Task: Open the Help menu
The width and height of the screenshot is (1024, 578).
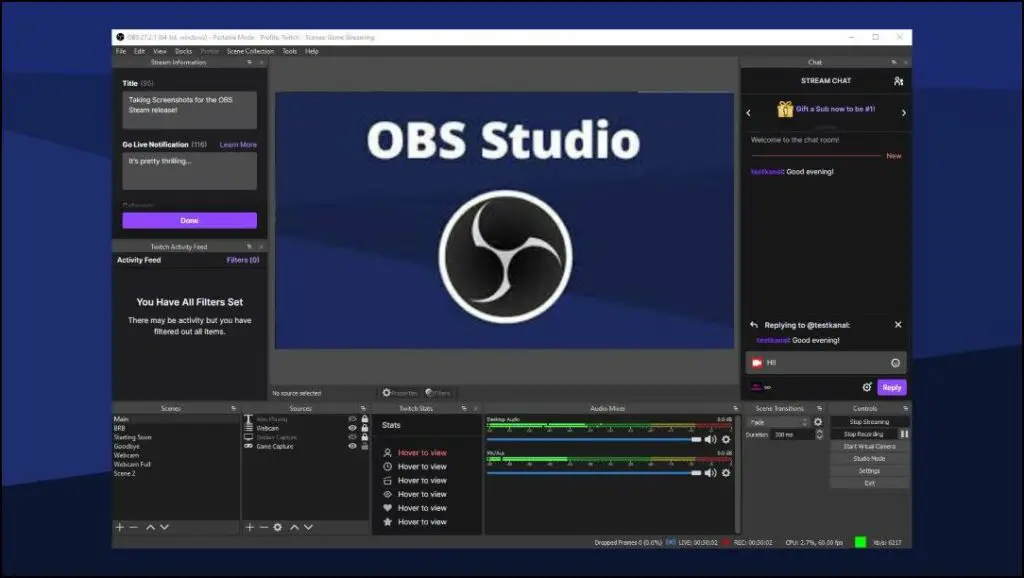Action: (312, 51)
